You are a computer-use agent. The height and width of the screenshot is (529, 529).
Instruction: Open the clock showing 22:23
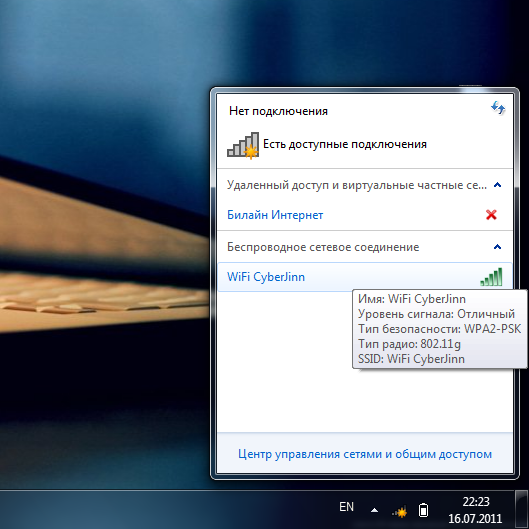tap(476, 502)
